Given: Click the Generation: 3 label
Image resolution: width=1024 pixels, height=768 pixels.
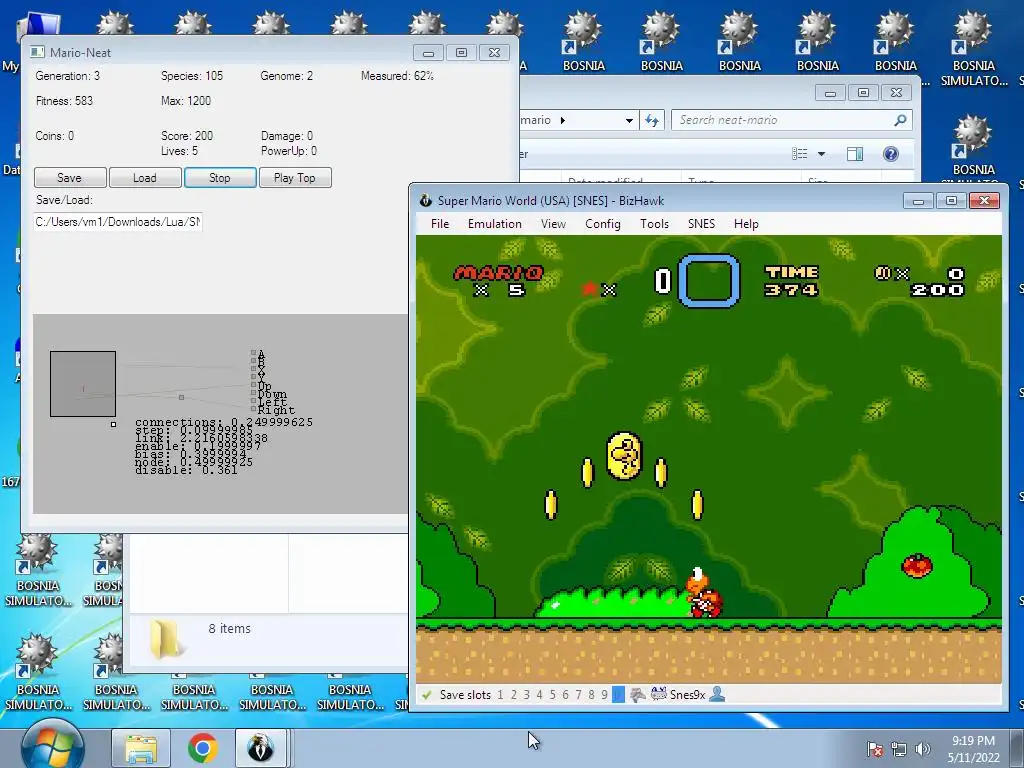Looking at the screenshot, I should (68, 76).
